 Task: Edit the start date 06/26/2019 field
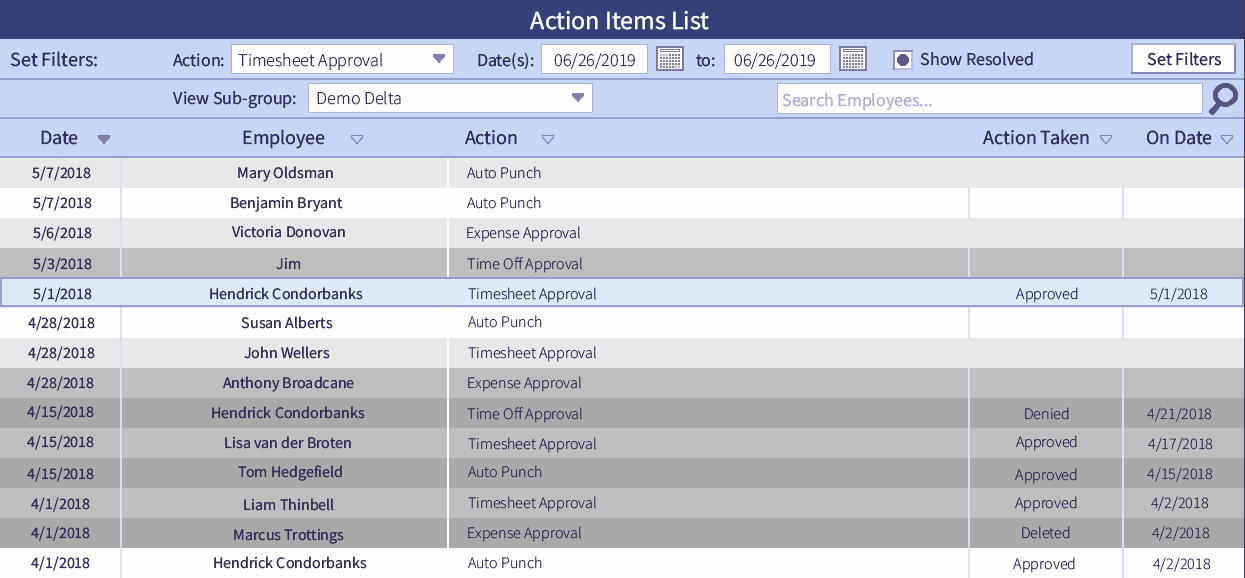coord(594,58)
